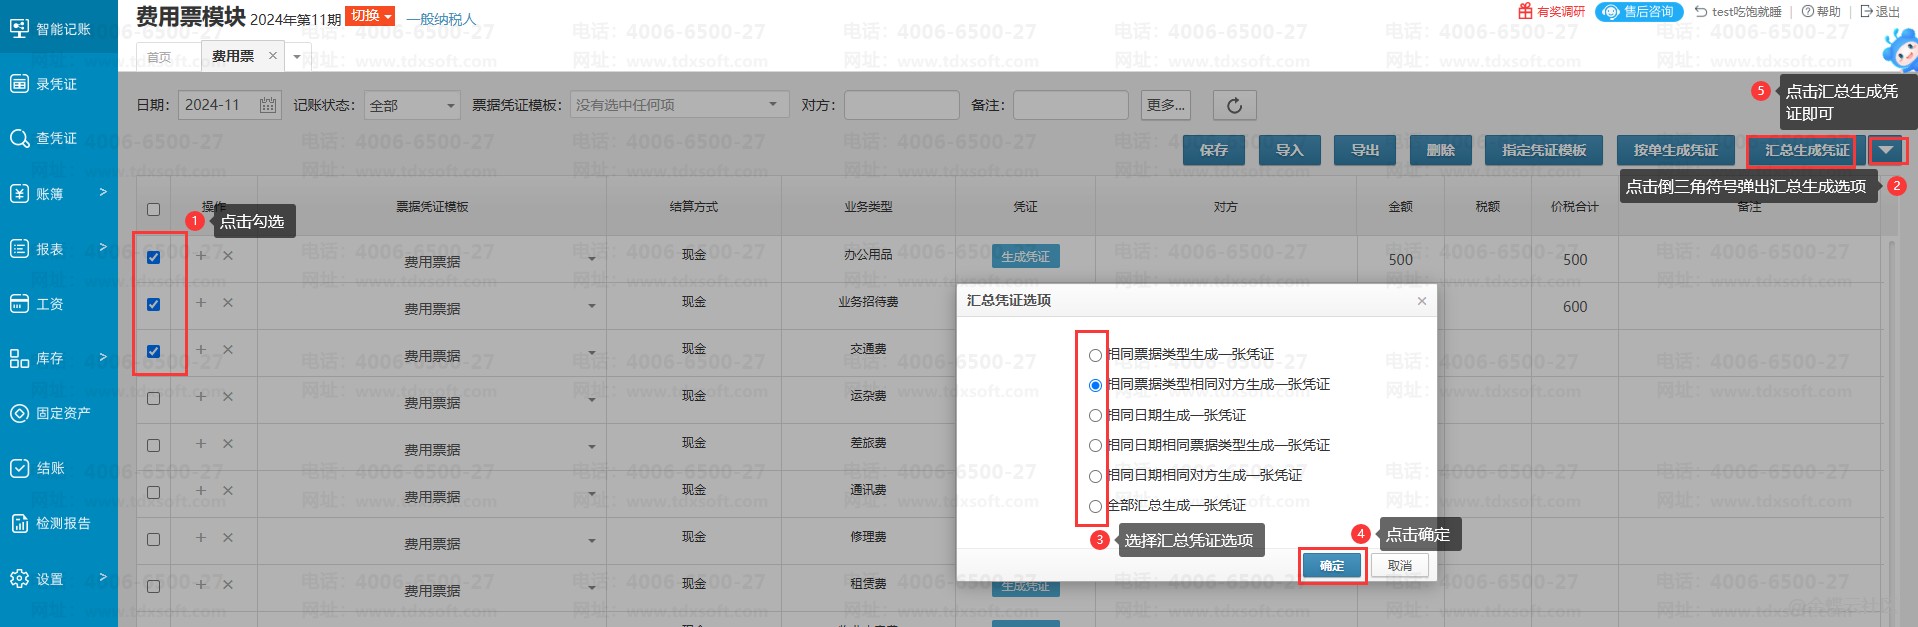Click the 工资 sidebar icon
The image size is (1918, 627).
tap(20, 304)
